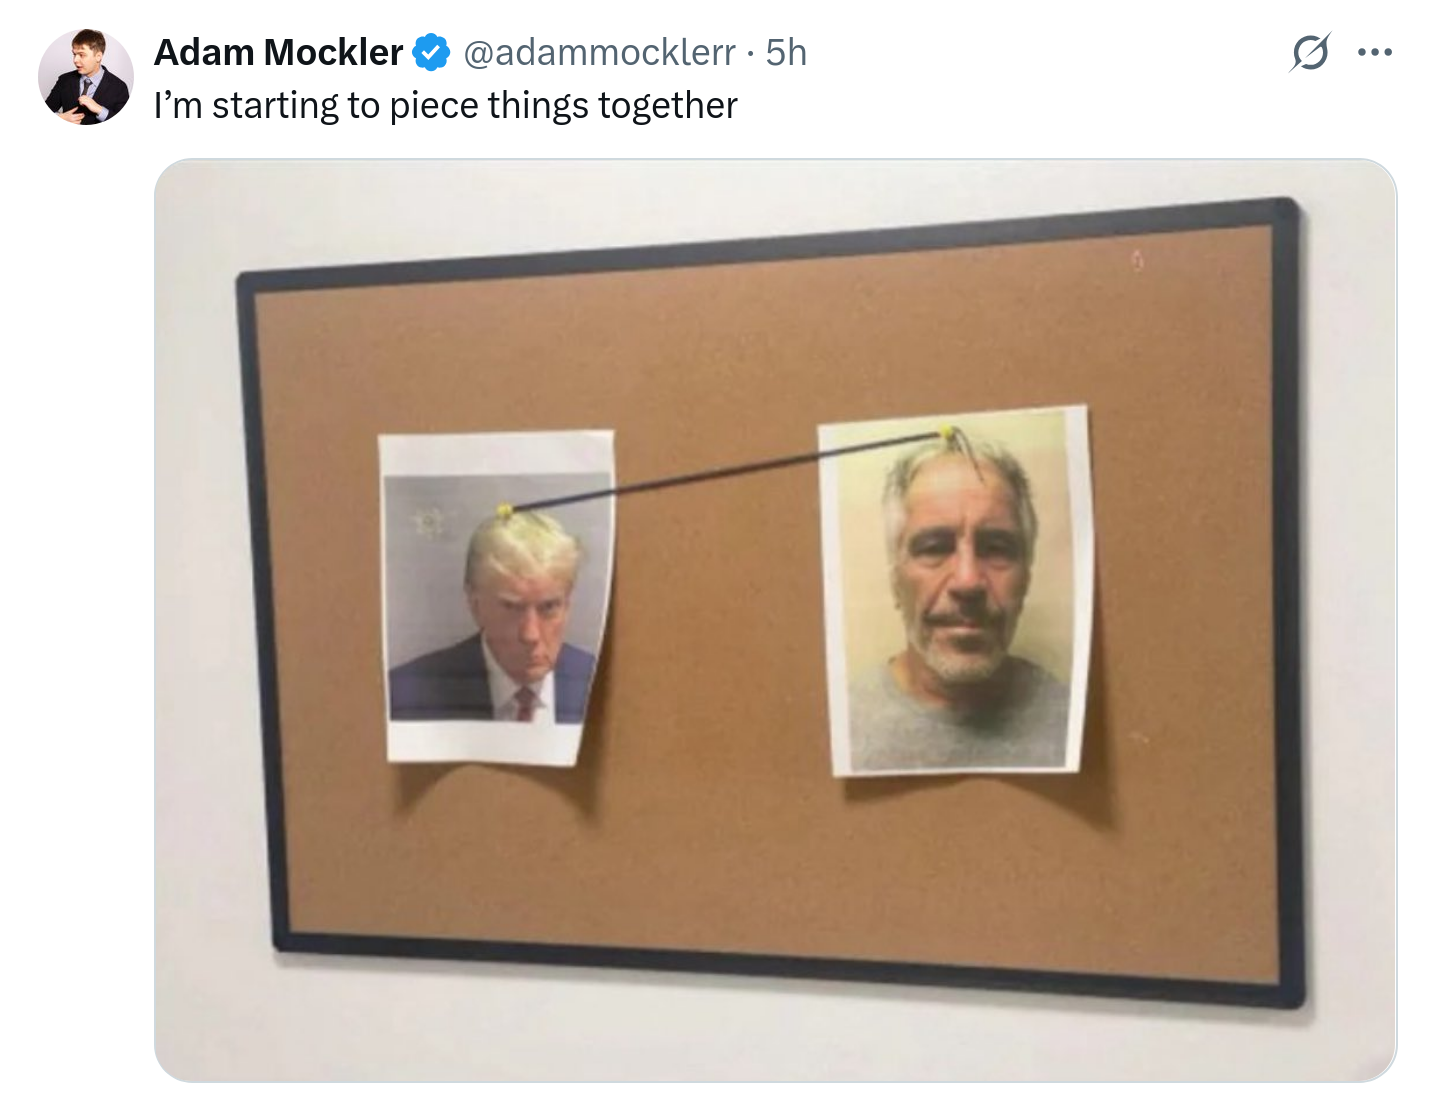This screenshot has height=1108, width=1435.
Task: Click the yellow pushpin on left photo
Action: point(505,512)
